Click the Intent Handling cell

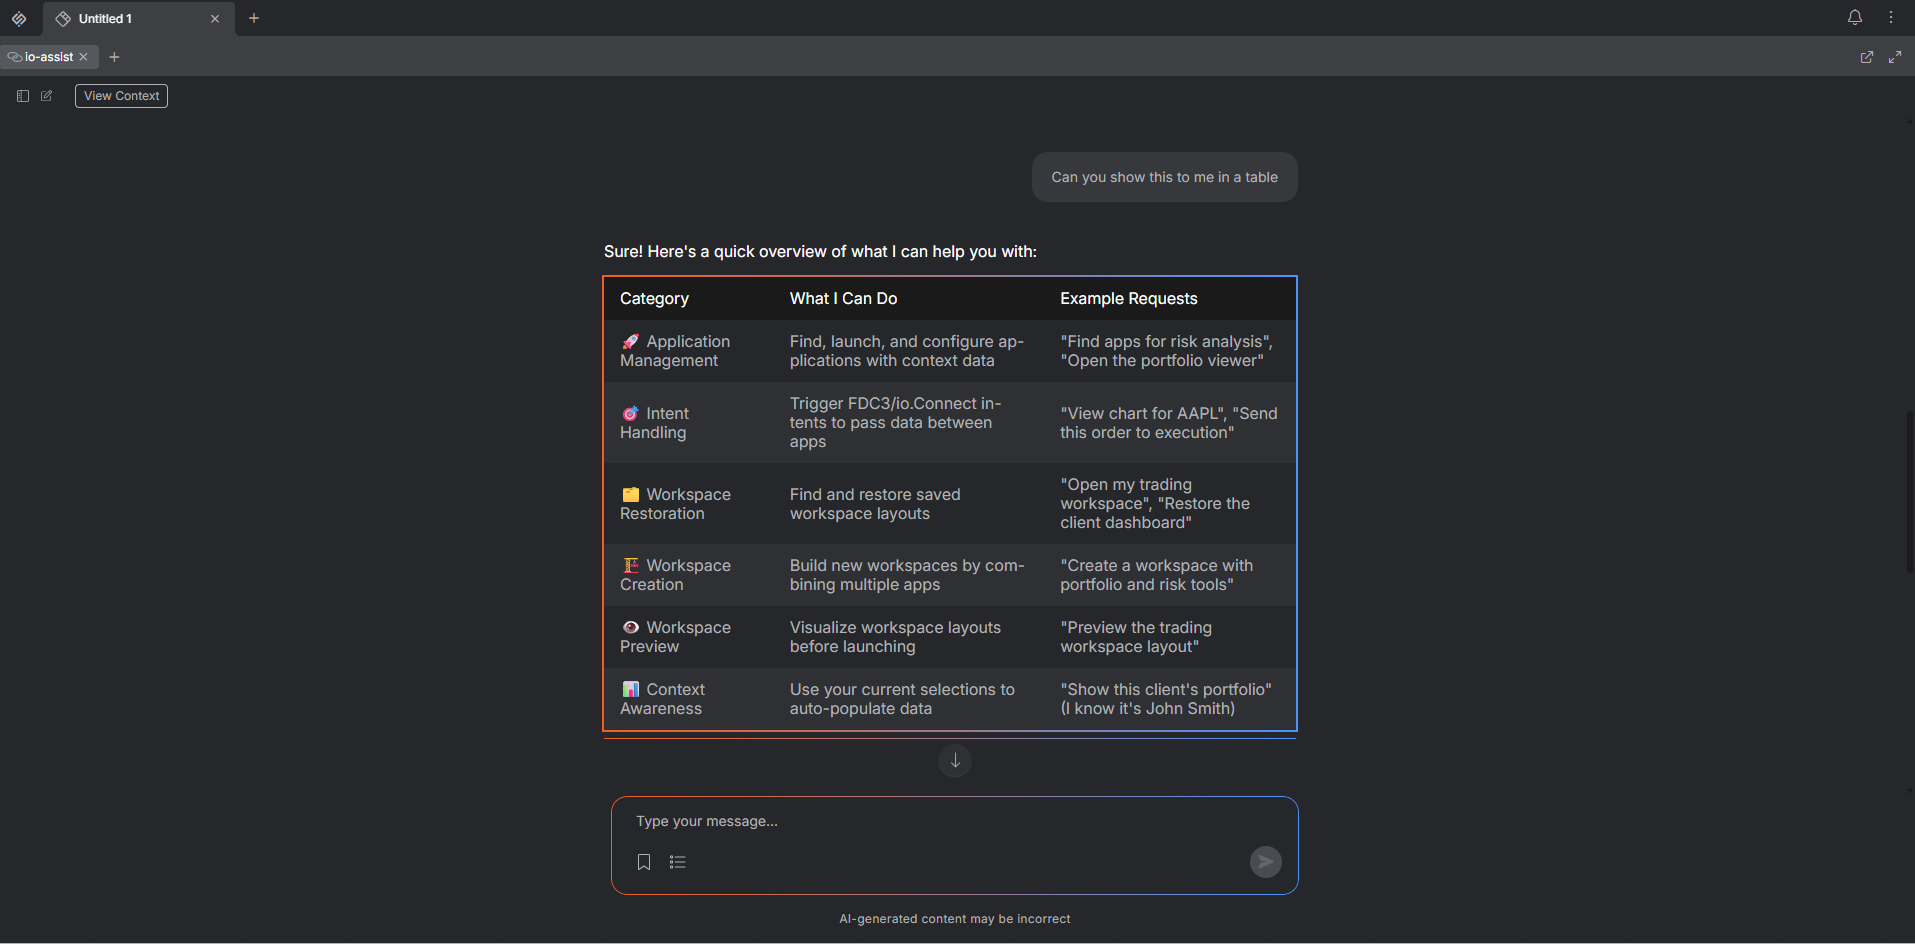tap(688, 423)
